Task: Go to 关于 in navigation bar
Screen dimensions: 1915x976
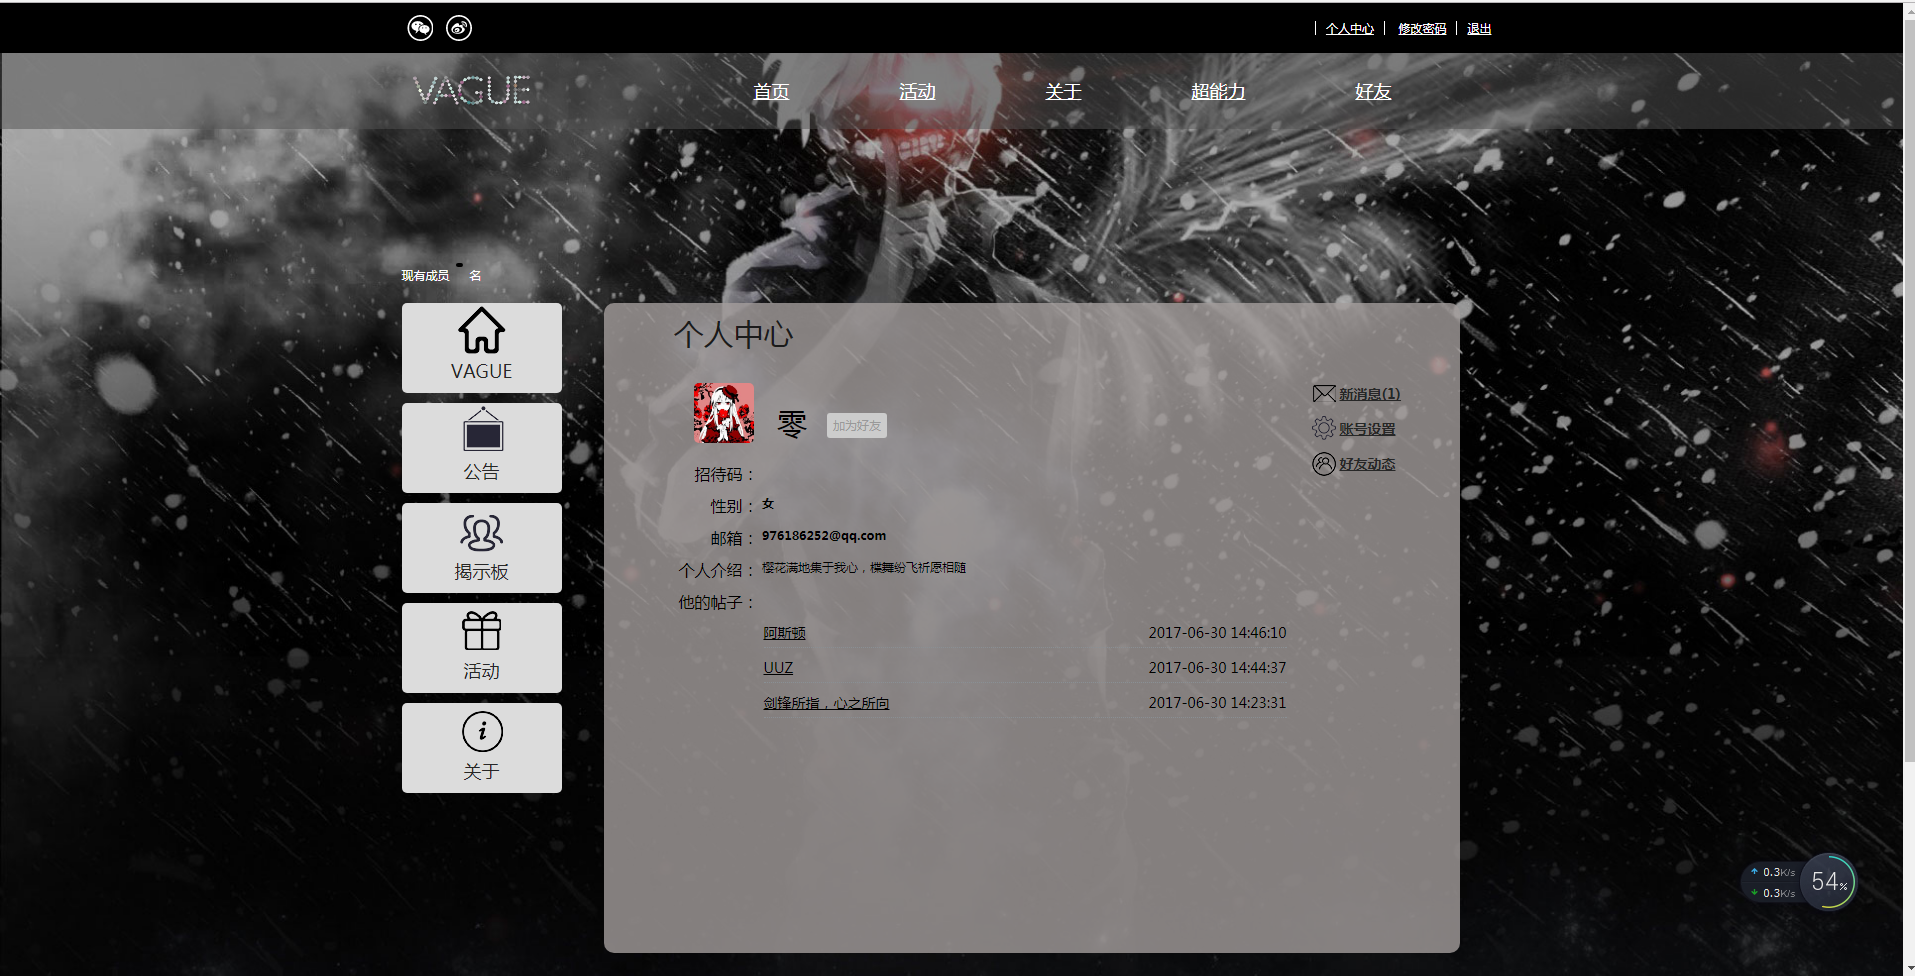Action: [1063, 92]
